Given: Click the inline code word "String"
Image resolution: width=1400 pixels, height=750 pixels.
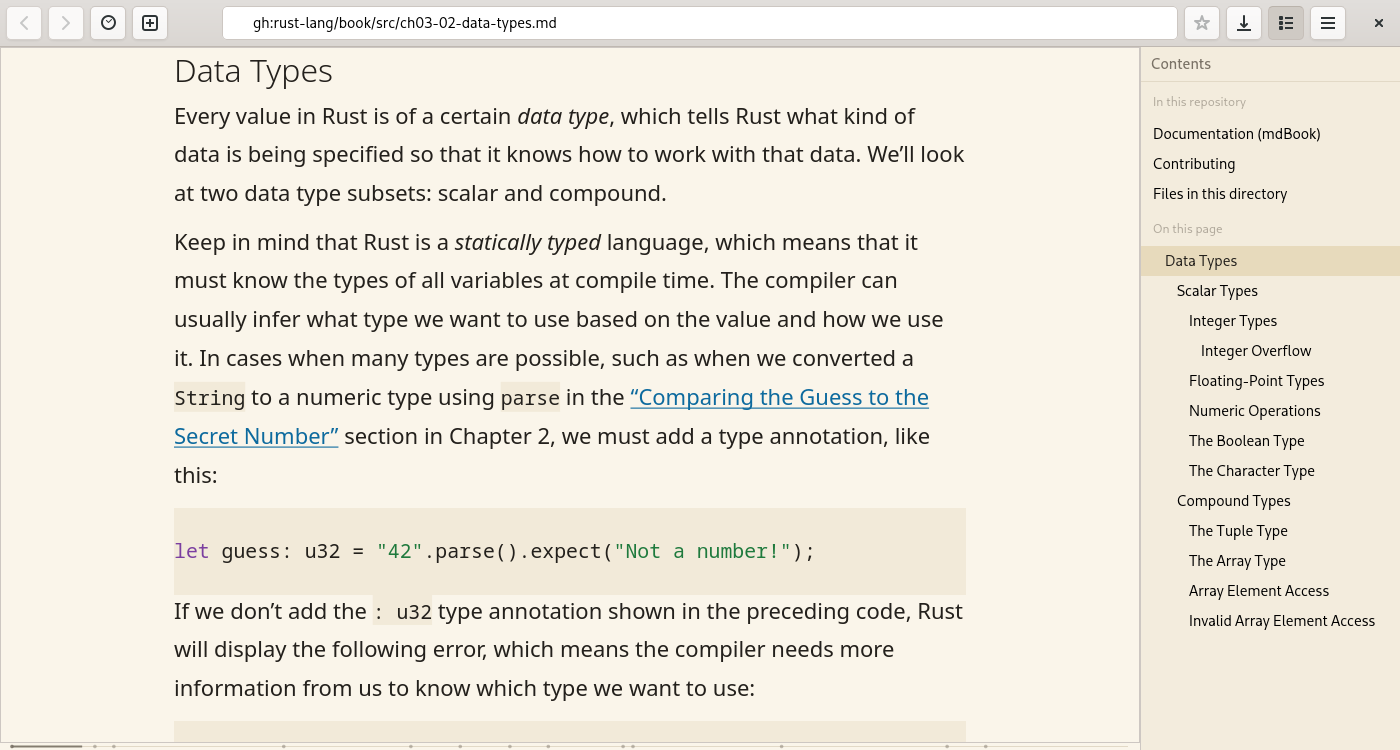Looking at the screenshot, I should (210, 398).
